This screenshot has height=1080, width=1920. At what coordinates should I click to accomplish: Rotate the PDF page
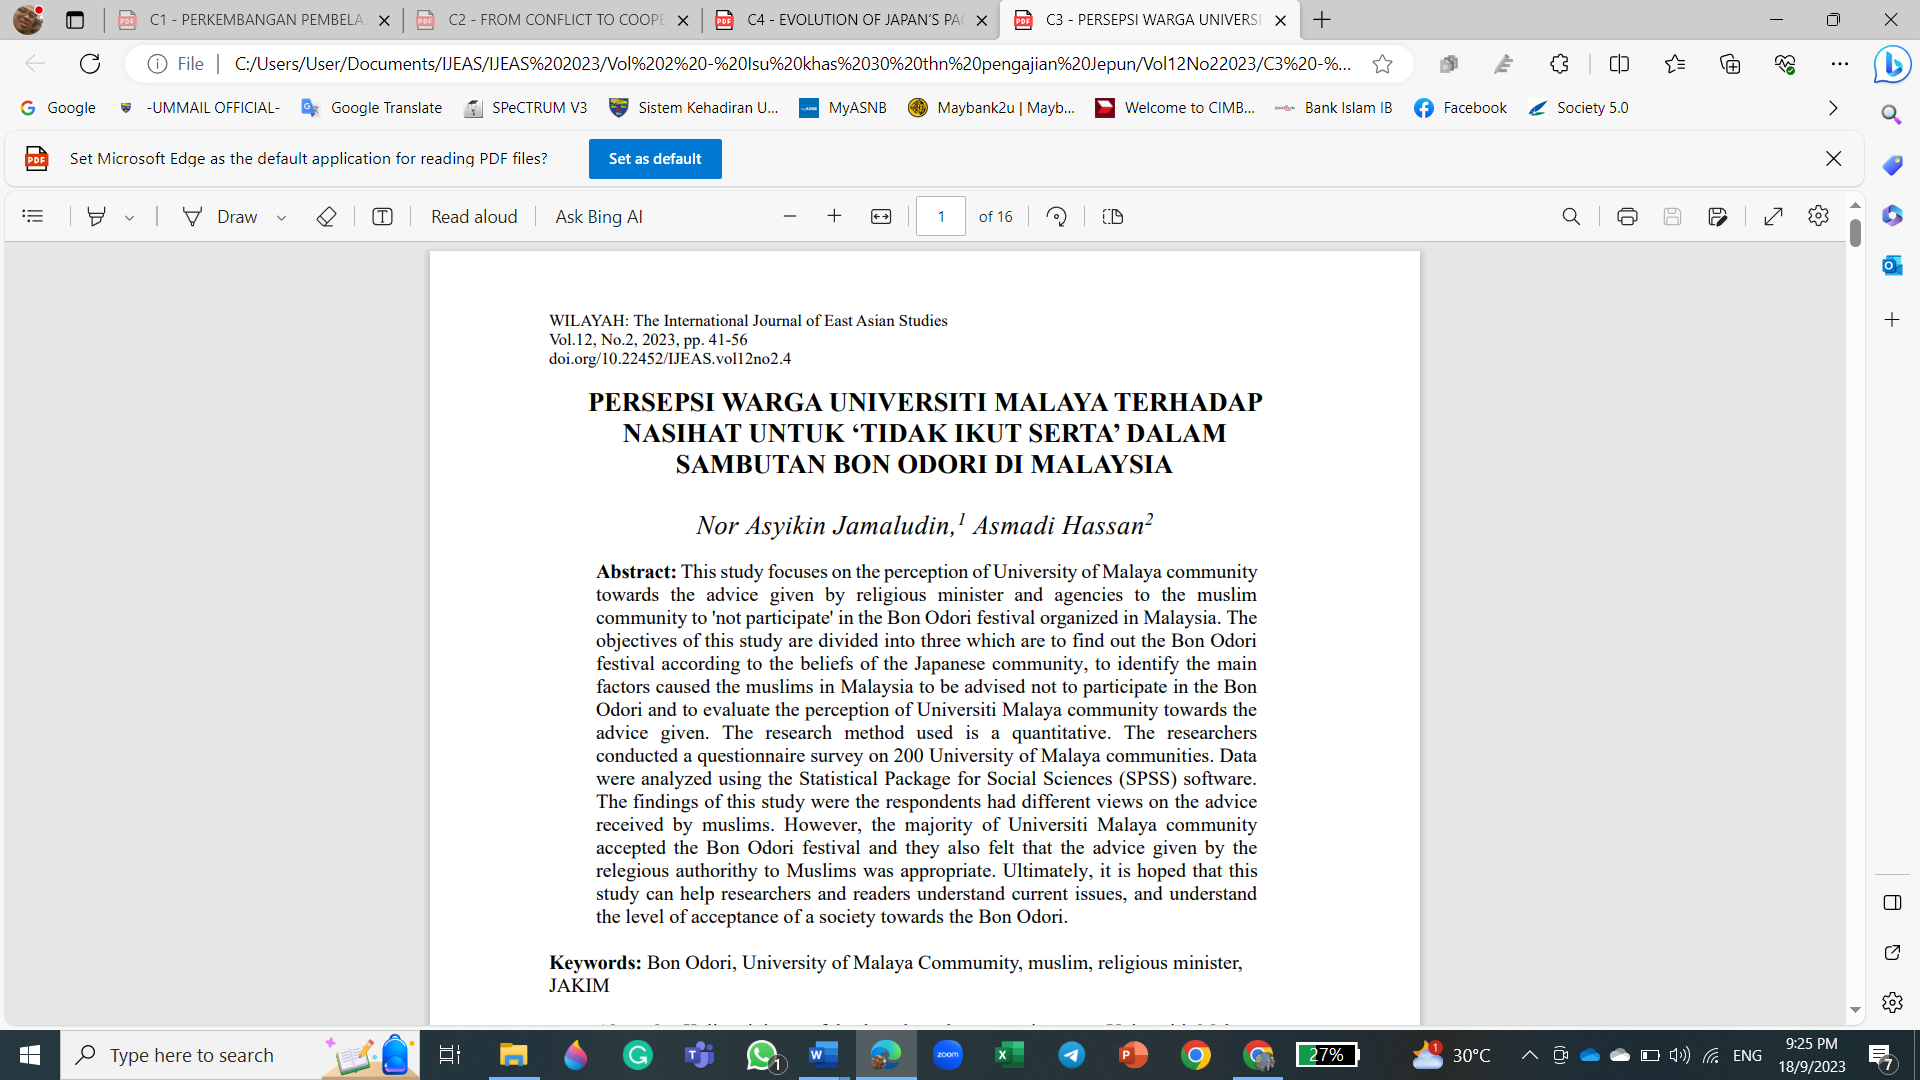pyautogui.click(x=1057, y=216)
